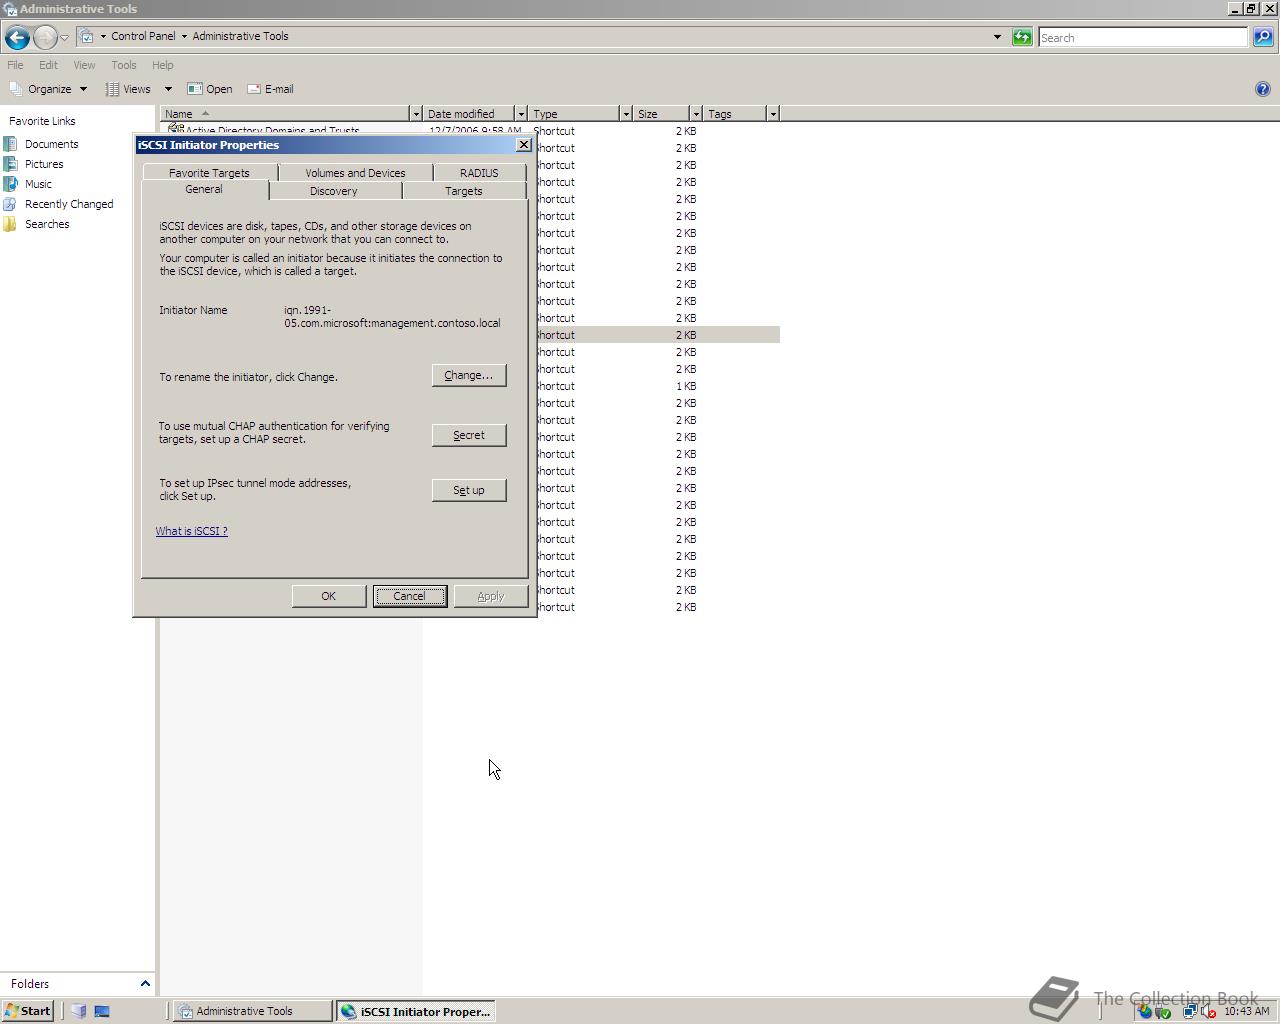Open the Name column filter dropdown

[416, 114]
